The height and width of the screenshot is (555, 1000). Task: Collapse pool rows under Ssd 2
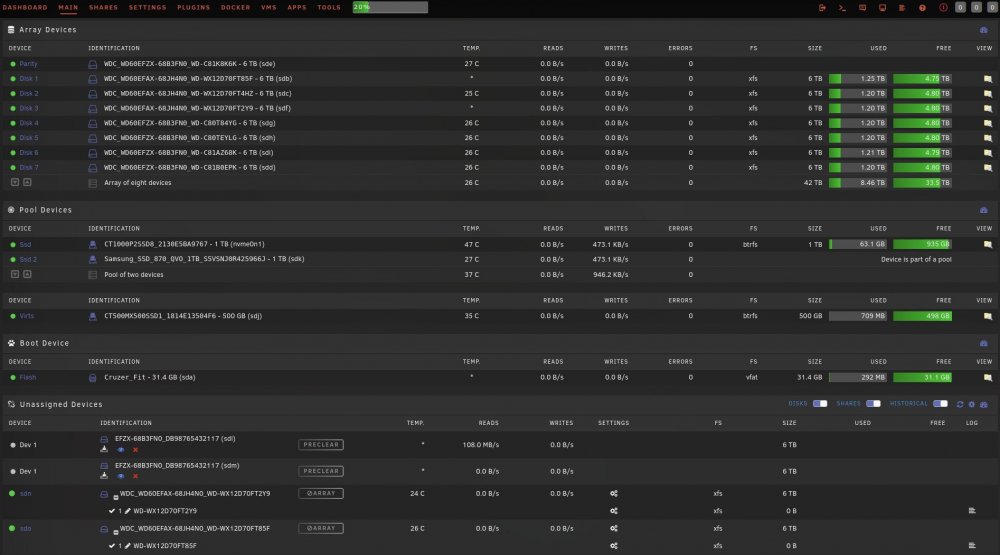[15, 274]
